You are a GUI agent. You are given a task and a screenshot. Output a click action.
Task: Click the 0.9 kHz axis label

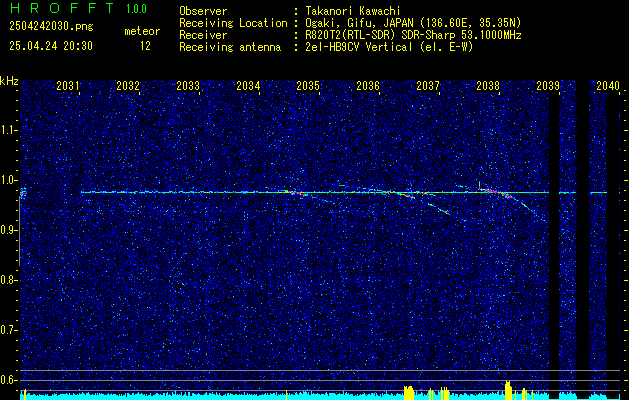[9, 230]
